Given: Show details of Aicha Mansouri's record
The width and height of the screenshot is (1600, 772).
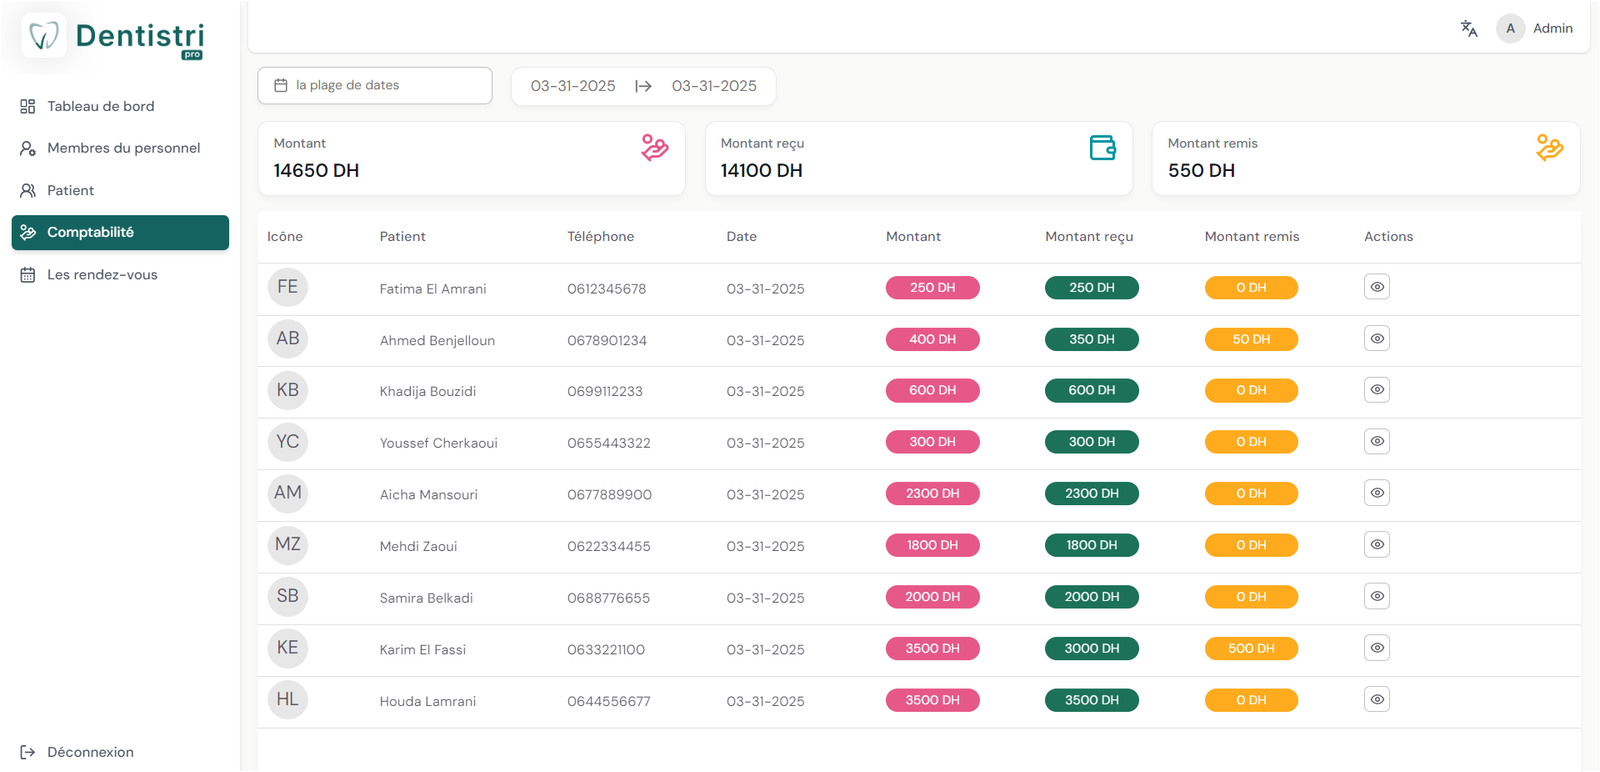Looking at the screenshot, I should (1377, 493).
